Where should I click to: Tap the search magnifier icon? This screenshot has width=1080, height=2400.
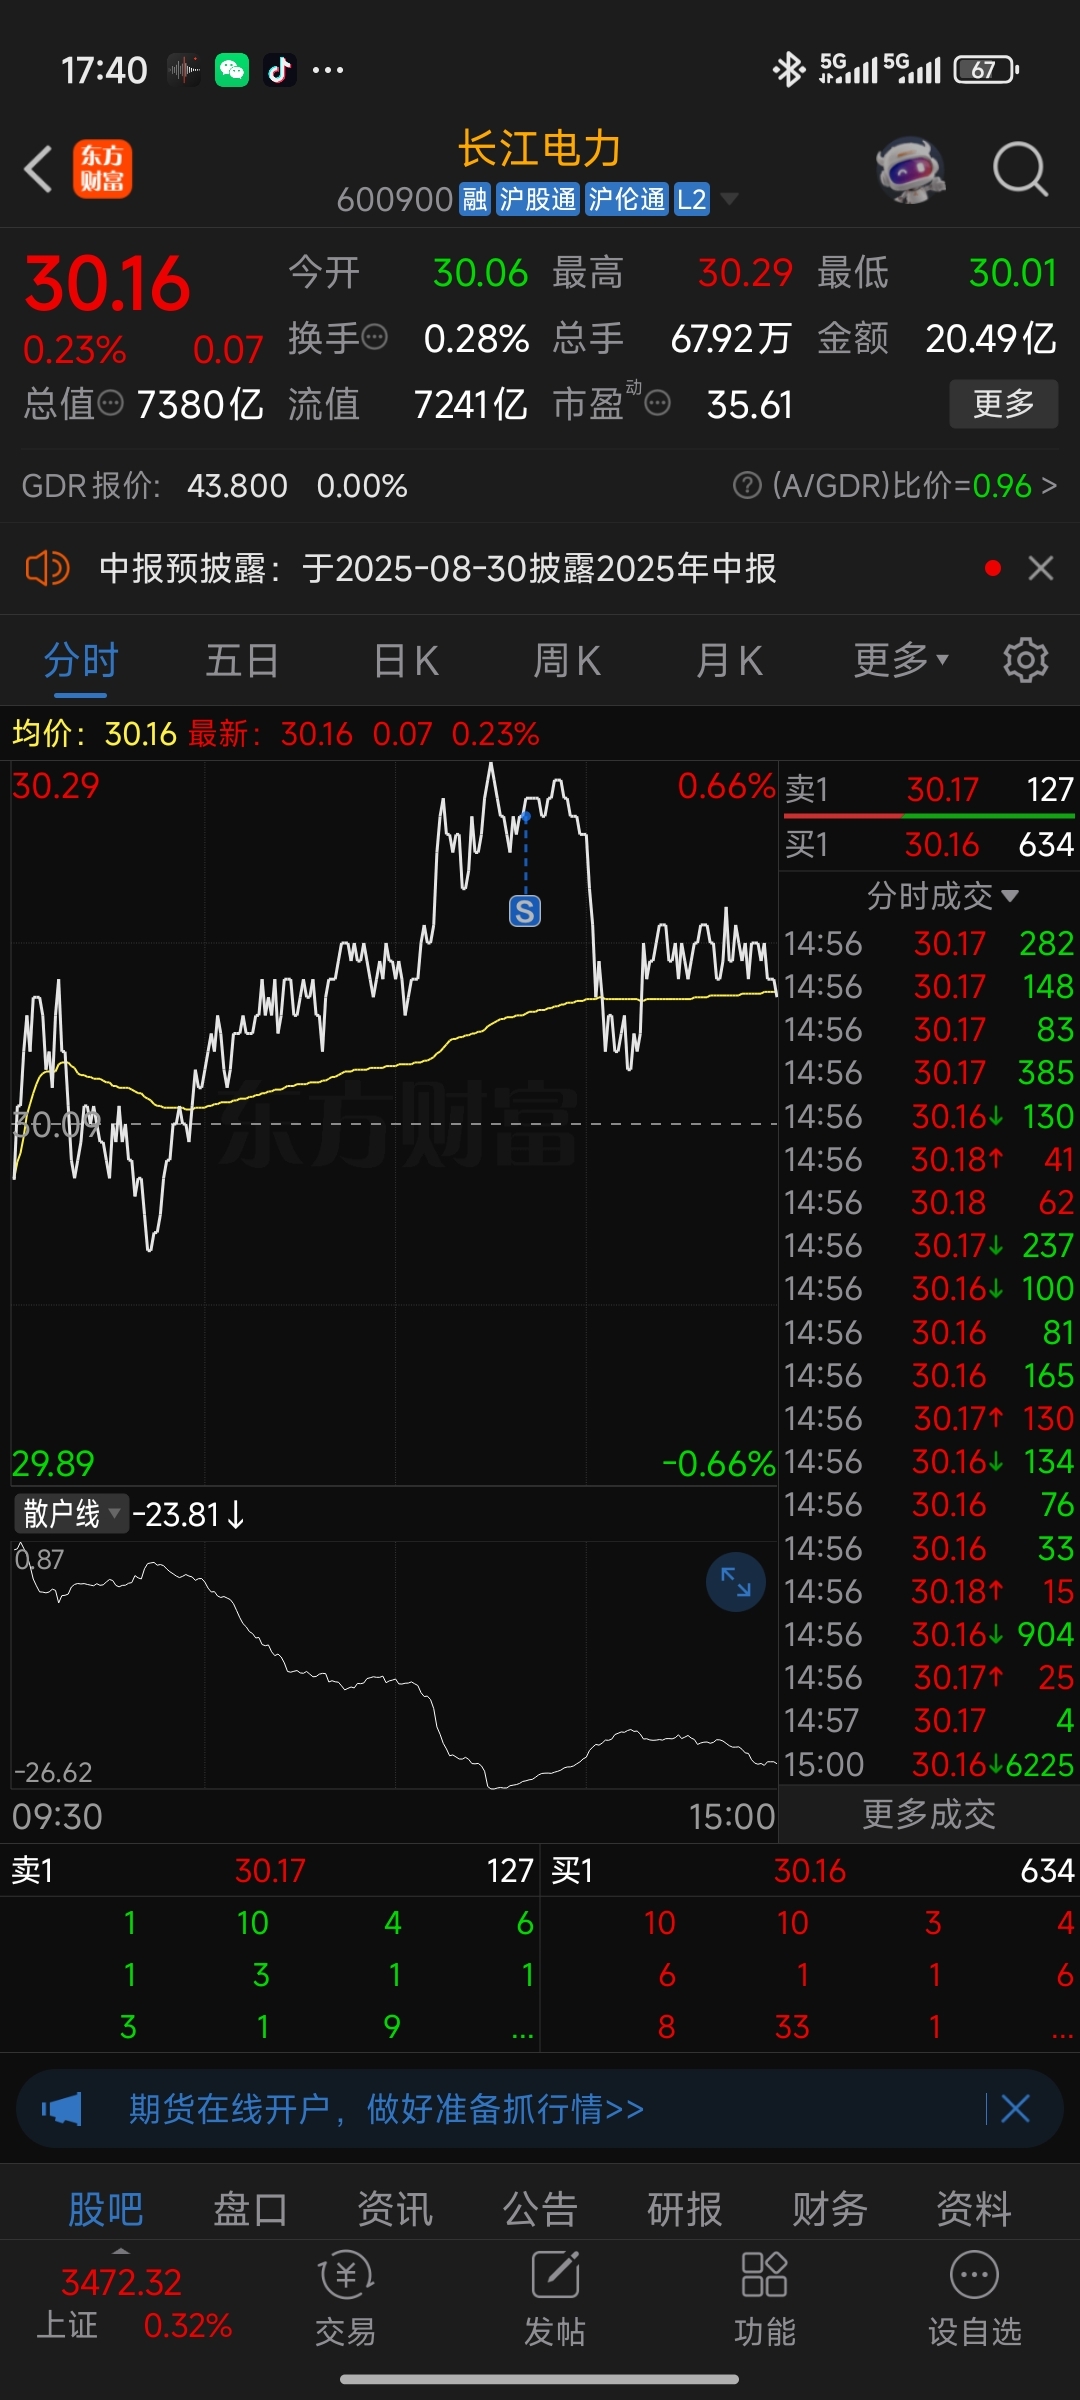(x=1020, y=169)
